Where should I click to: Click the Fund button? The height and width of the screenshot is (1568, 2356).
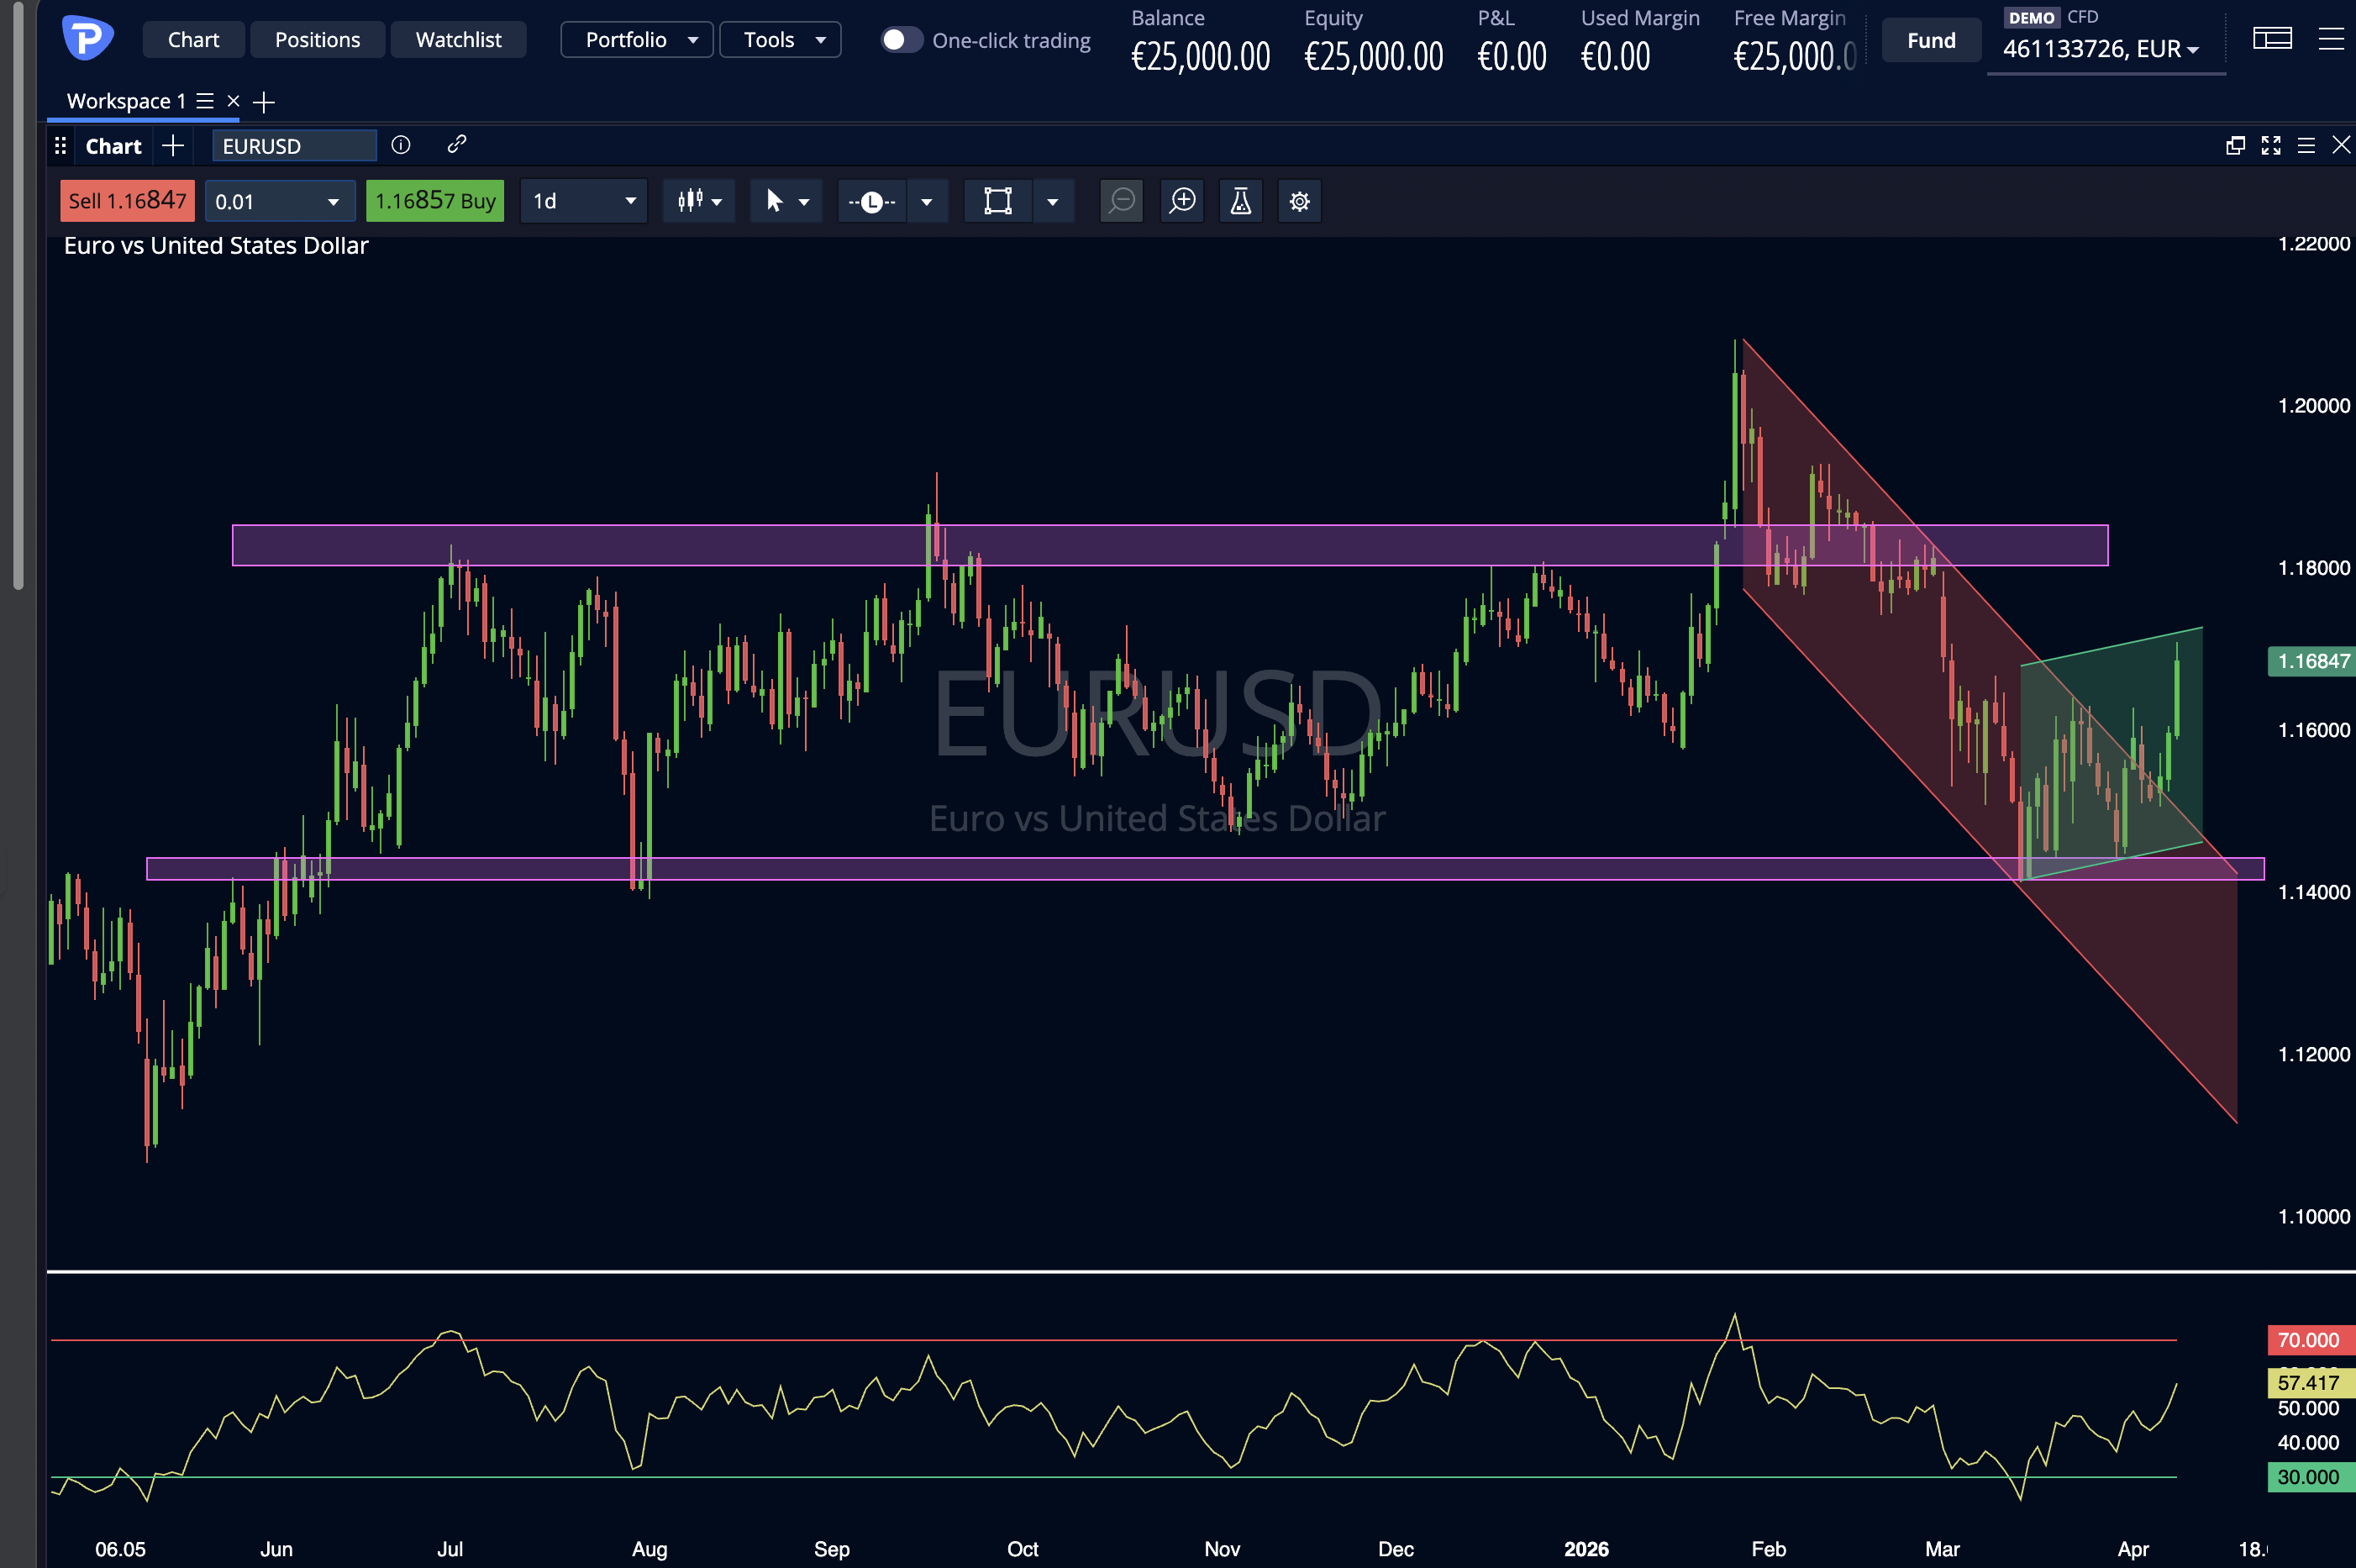coord(1930,41)
